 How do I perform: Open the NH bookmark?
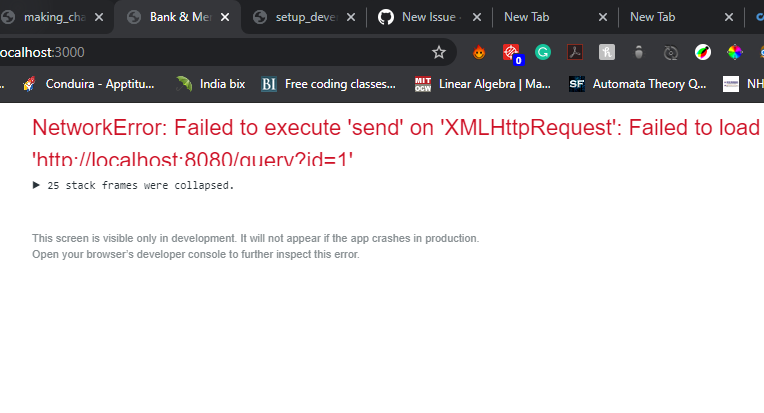(x=743, y=84)
